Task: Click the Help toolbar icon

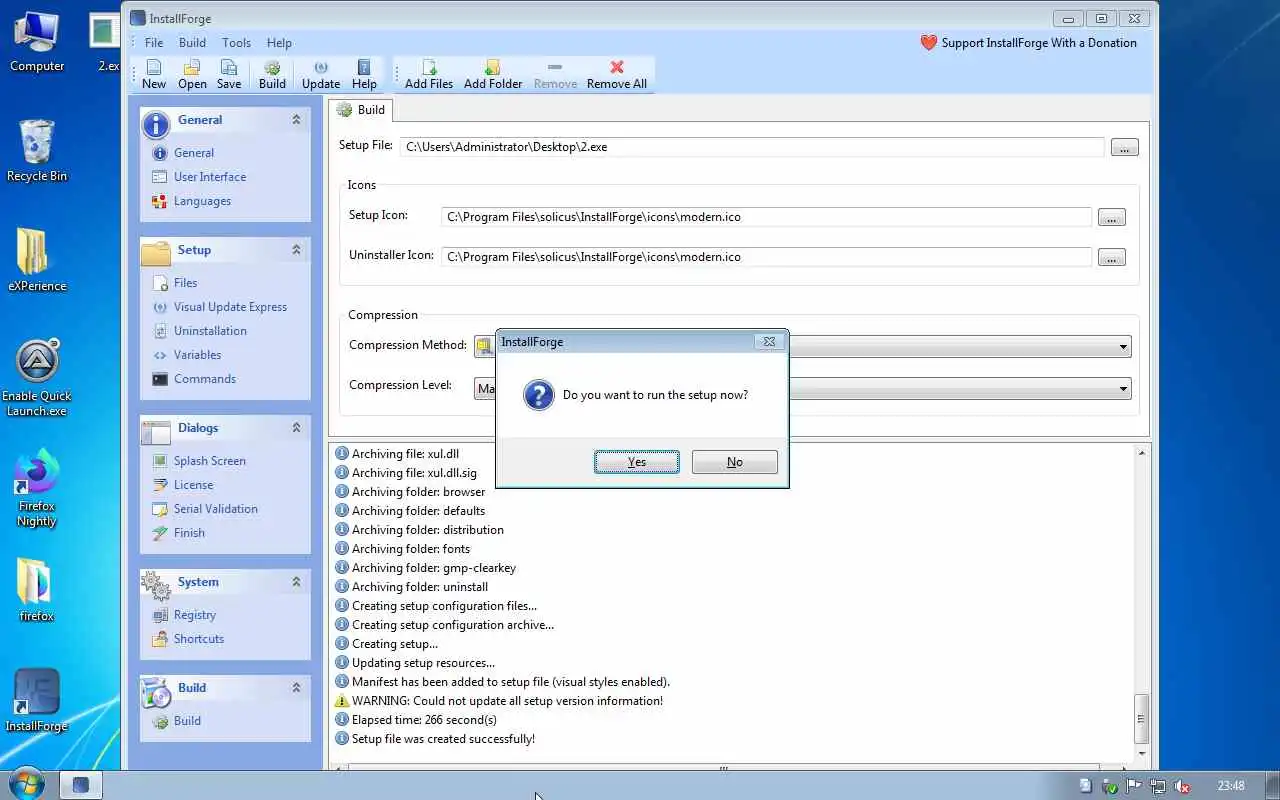Action: [364, 74]
